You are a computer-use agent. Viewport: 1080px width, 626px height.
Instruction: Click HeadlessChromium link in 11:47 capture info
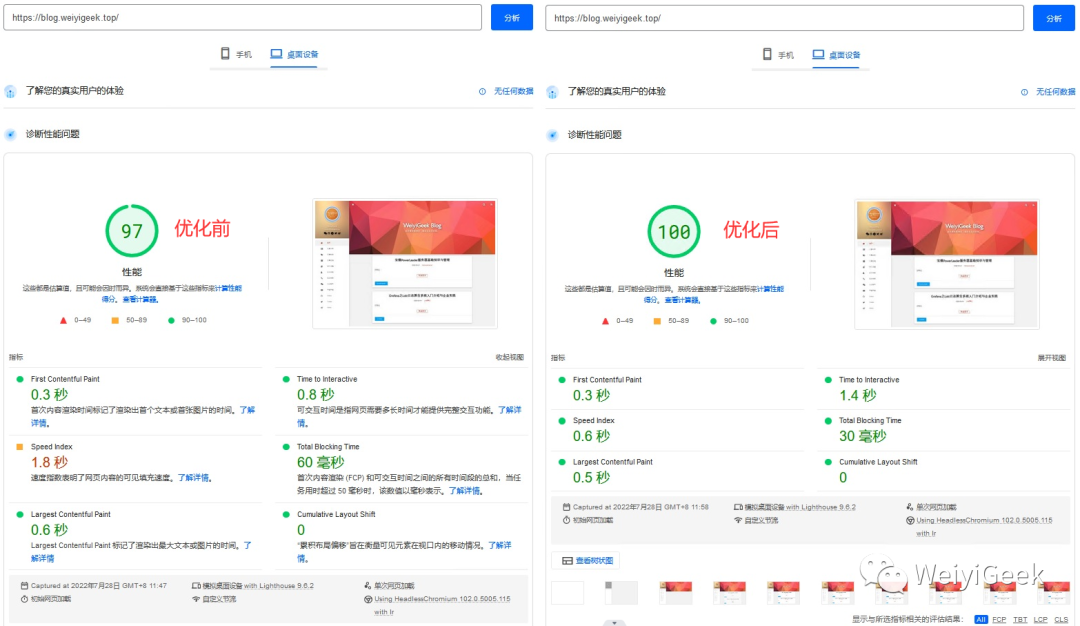[x=442, y=605]
